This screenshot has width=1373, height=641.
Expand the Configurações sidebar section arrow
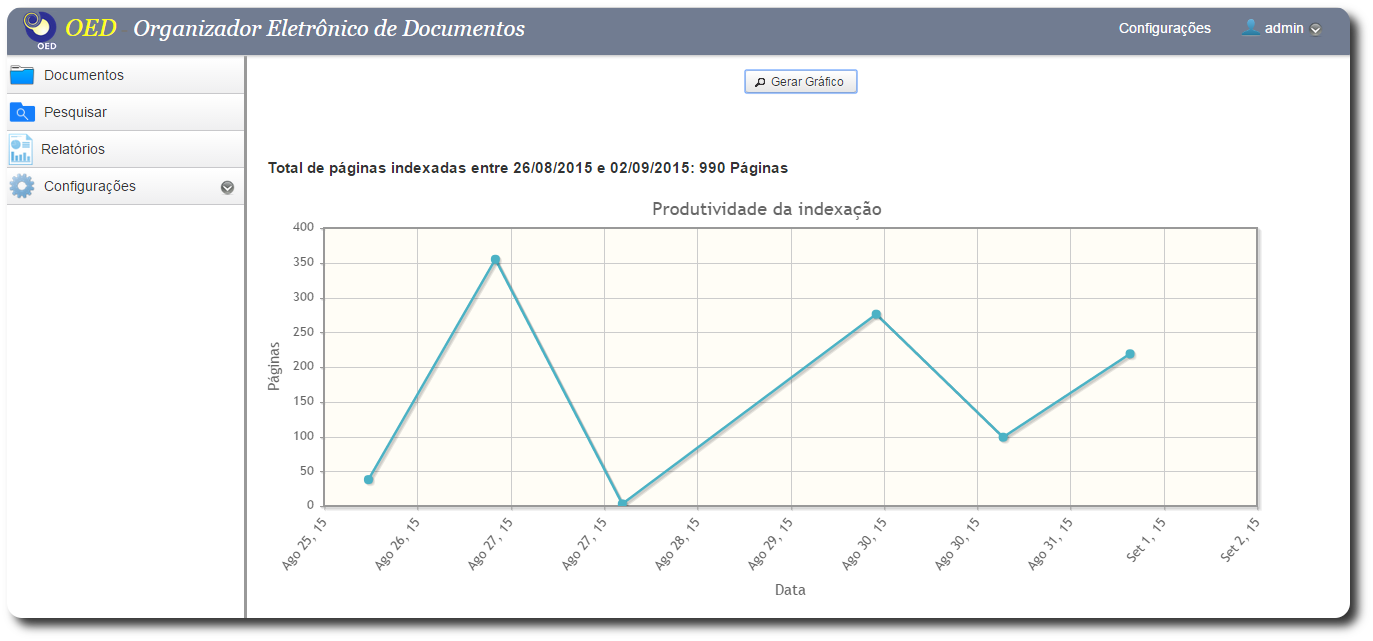227,187
